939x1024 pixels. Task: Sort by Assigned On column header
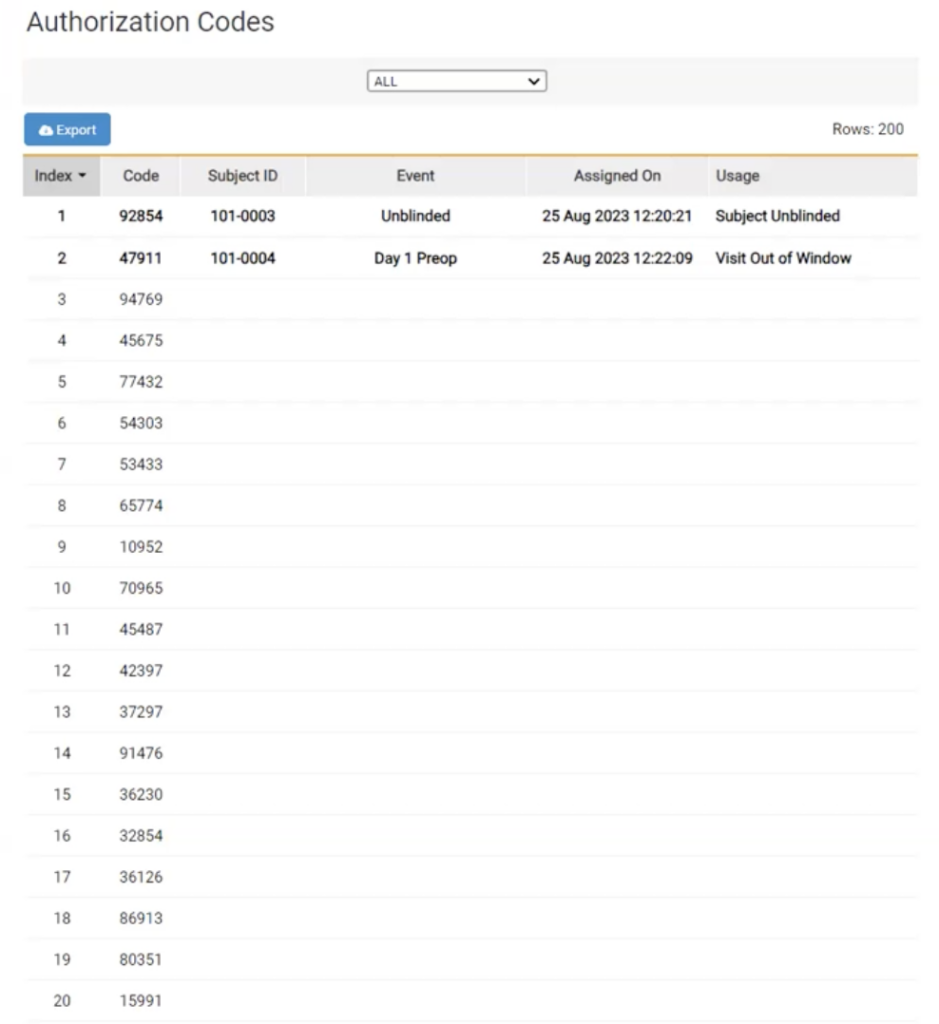click(617, 176)
